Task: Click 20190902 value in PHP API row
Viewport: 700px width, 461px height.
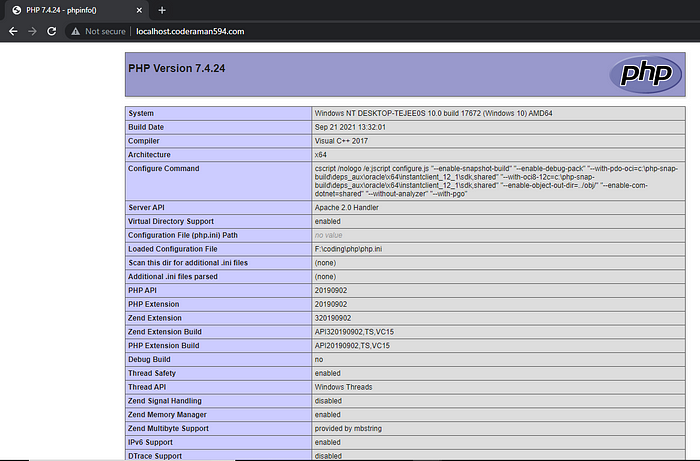Action: (331, 291)
